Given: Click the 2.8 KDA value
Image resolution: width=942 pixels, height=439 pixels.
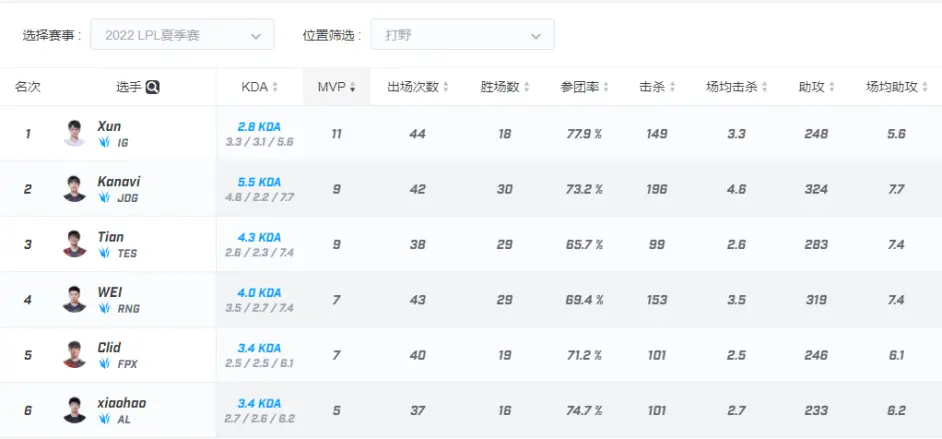Looking at the screenshot, I should pyautogui.click(x=260, y=127).
